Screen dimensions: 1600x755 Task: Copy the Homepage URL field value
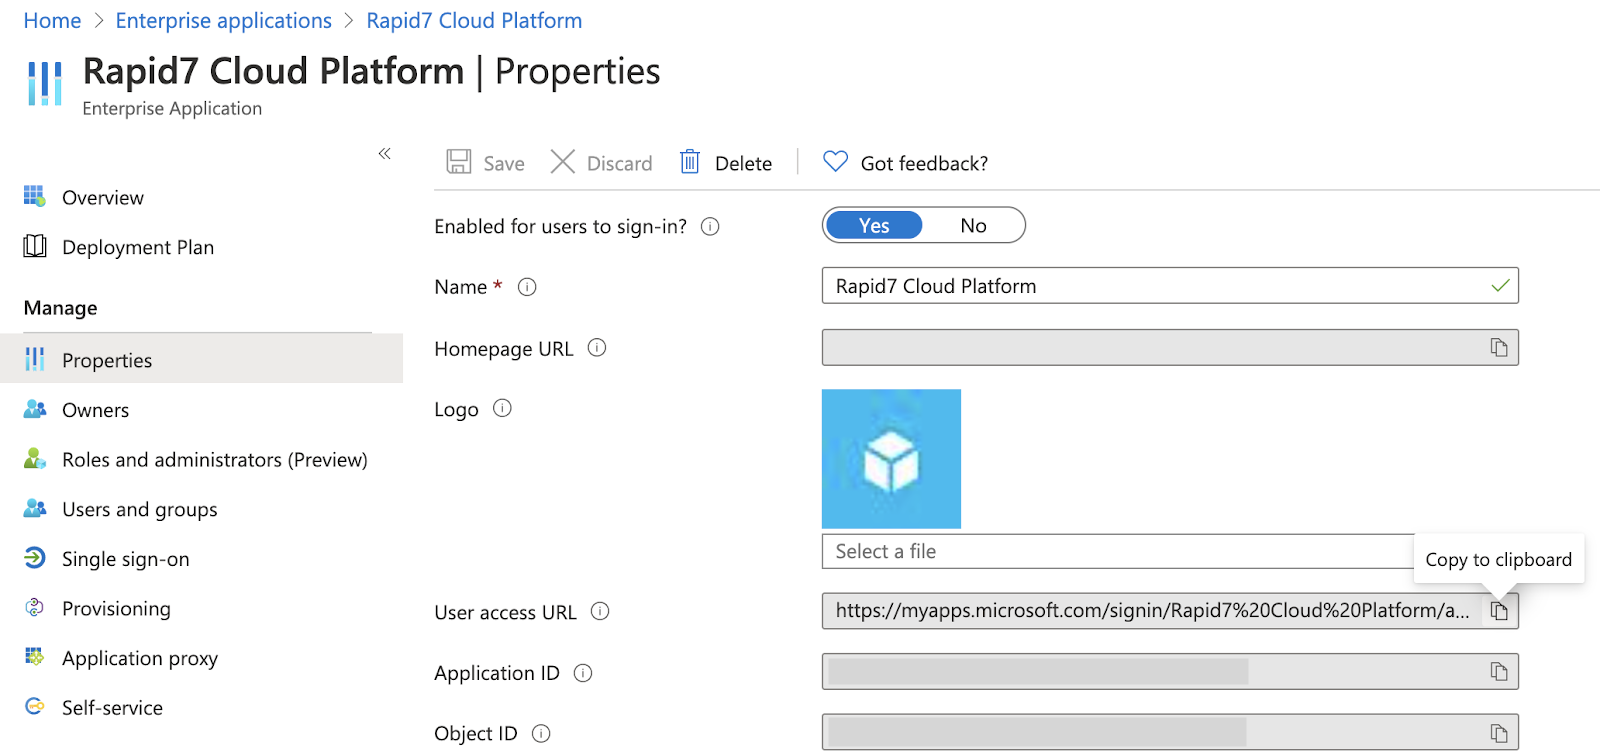tap(1498, 348)
